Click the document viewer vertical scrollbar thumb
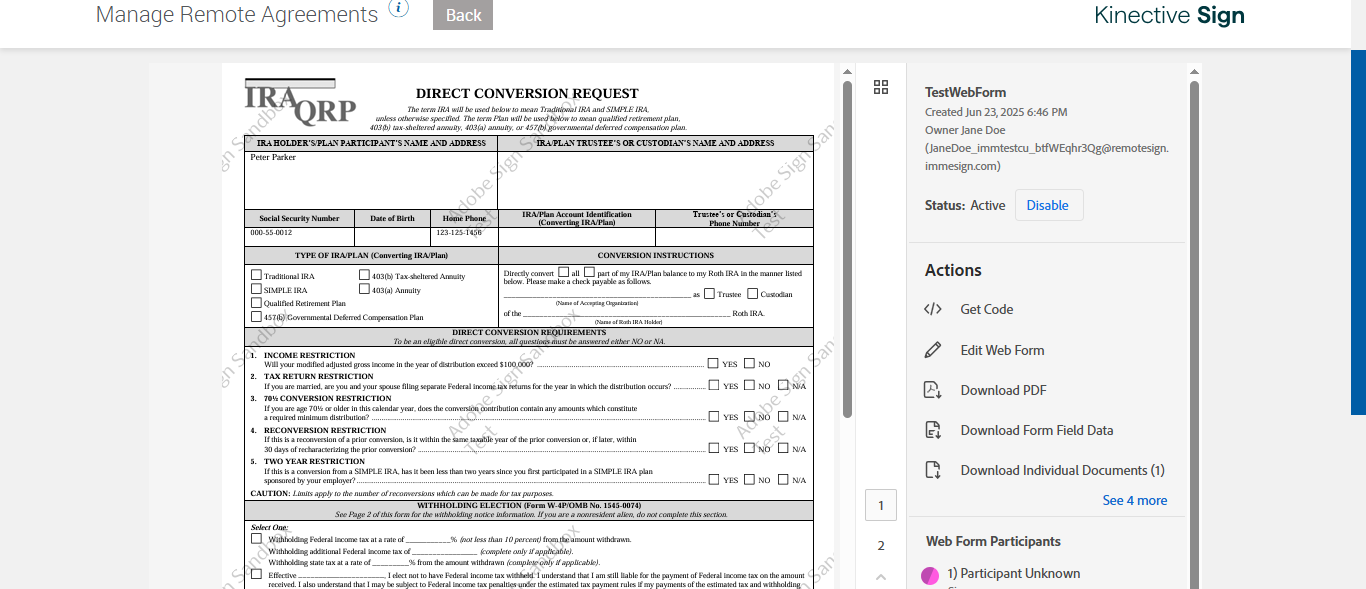Screen dimensions: 1366x589 click(x=847, y=250)
